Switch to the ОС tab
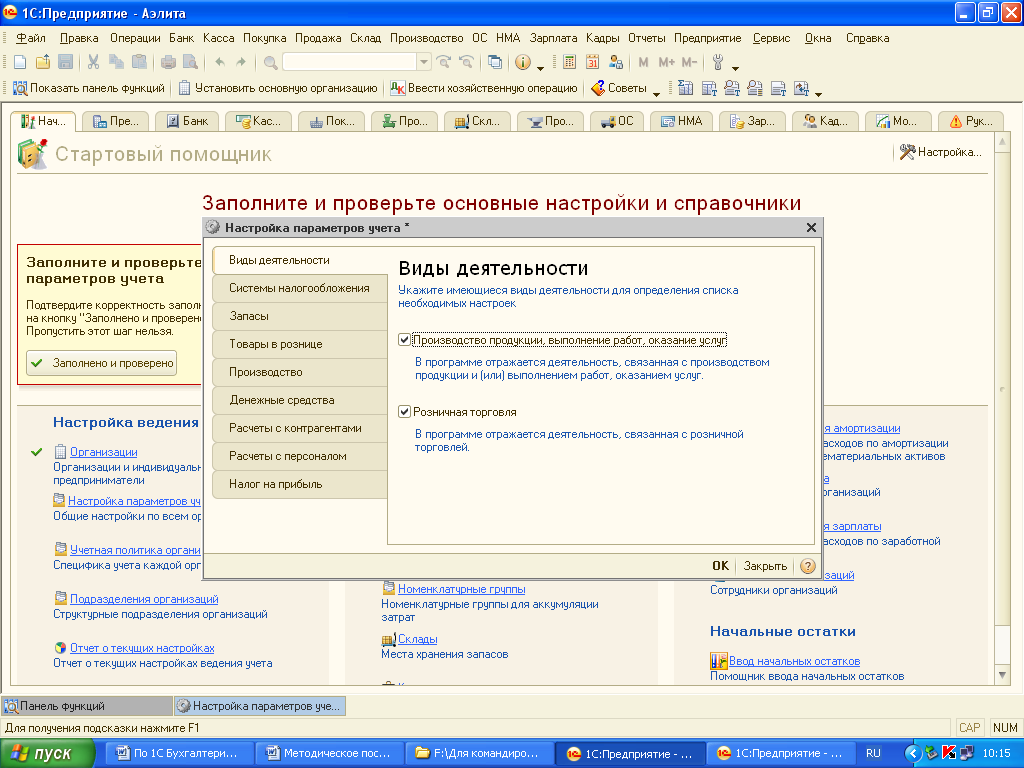Image resolution: width=1024 pixels, height=768 pixels. click(x=618, y=121)
